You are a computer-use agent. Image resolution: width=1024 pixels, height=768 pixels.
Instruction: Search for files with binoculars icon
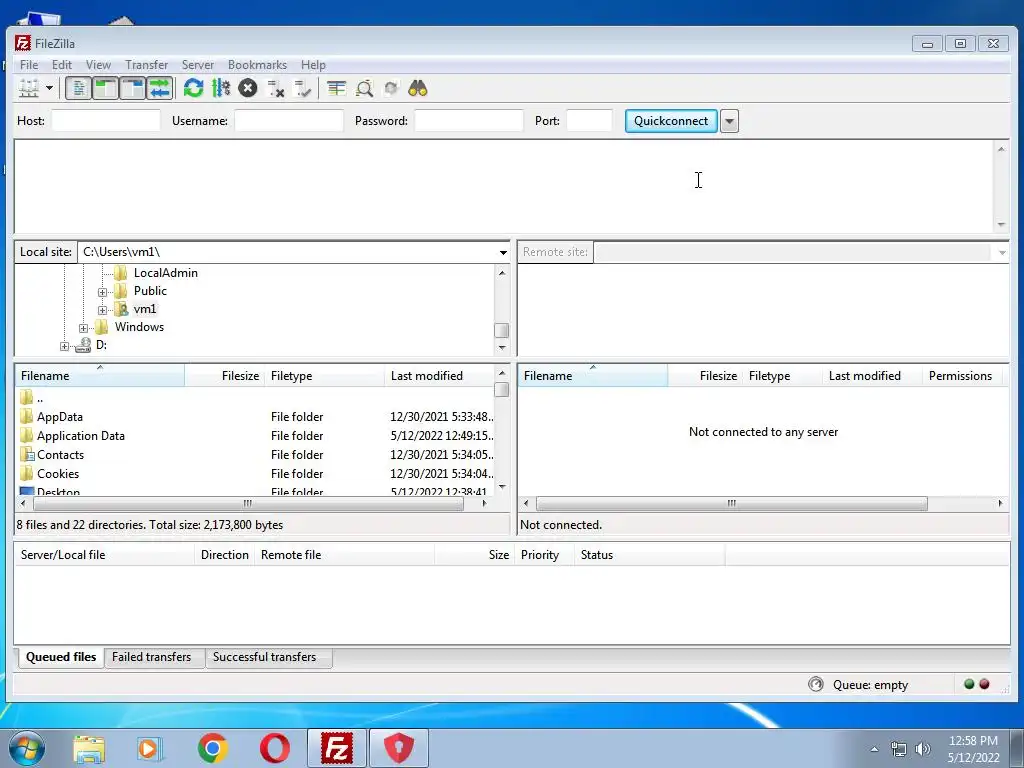[x=418, y=88]
